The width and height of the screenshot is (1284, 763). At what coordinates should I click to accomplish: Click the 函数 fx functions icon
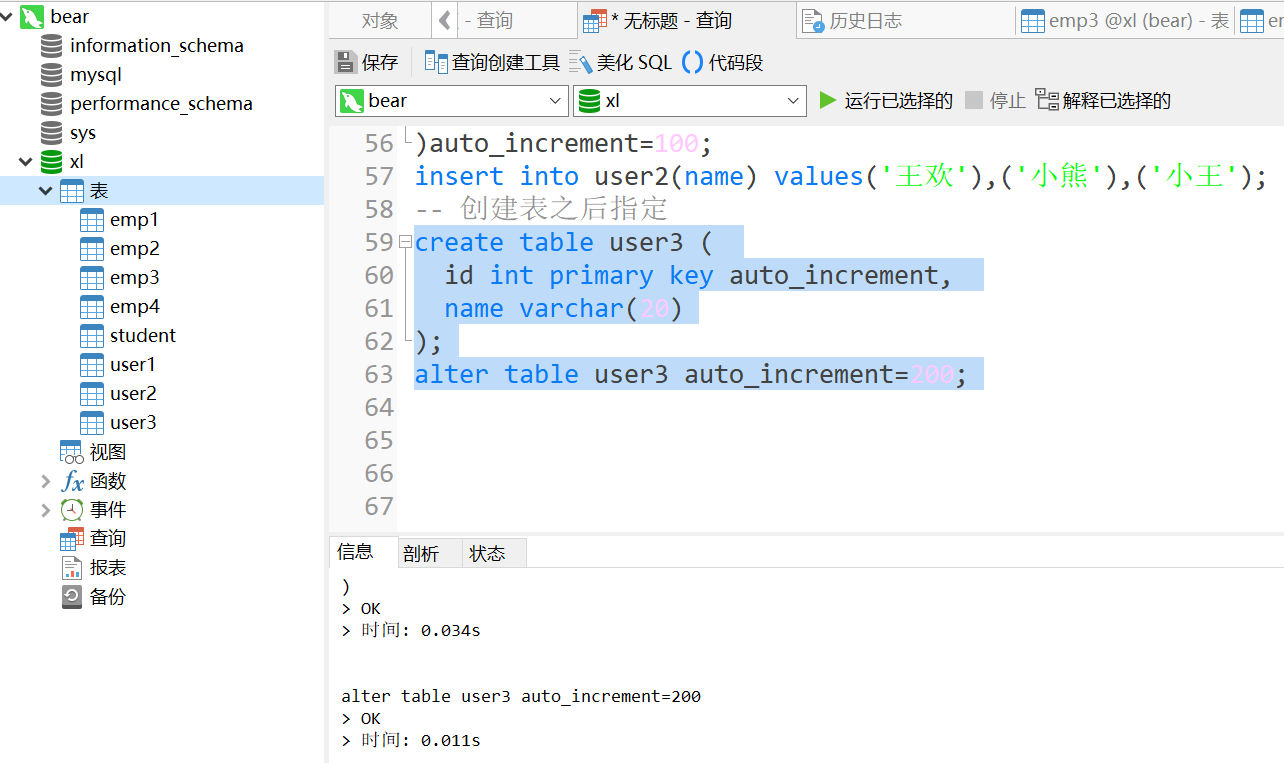[x=72, y=481]
